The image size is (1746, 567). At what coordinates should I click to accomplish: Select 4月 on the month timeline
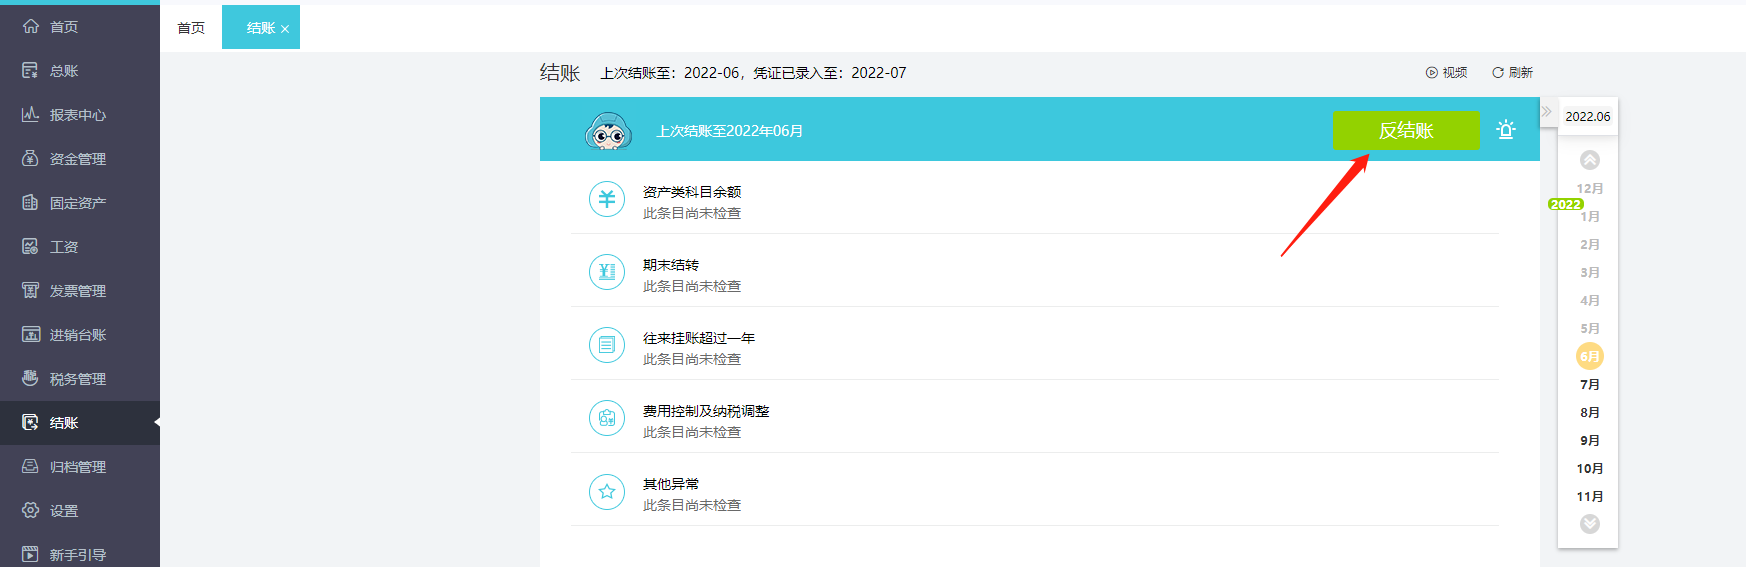pyautogui.click(x=1590, y=301)
